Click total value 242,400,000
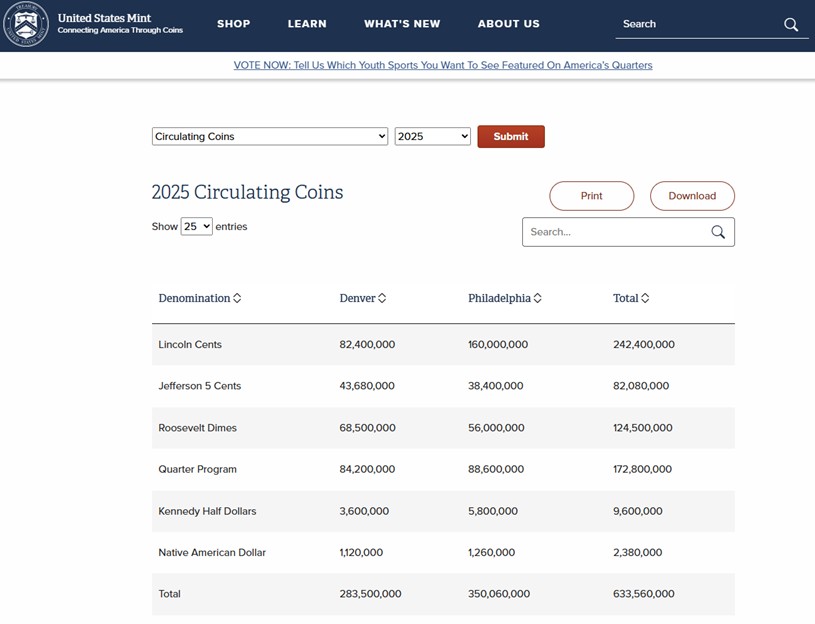The height and width of the screenshot is (624, 815). click(643, 344)
